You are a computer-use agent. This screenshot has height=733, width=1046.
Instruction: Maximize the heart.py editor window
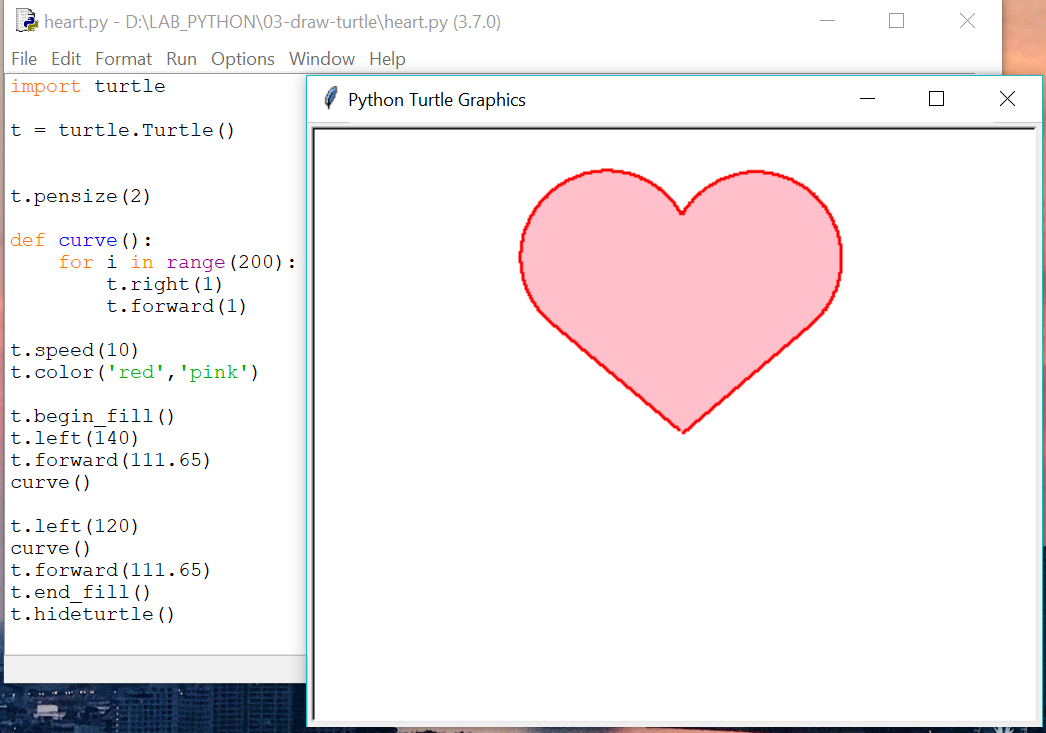coord(896,20)
